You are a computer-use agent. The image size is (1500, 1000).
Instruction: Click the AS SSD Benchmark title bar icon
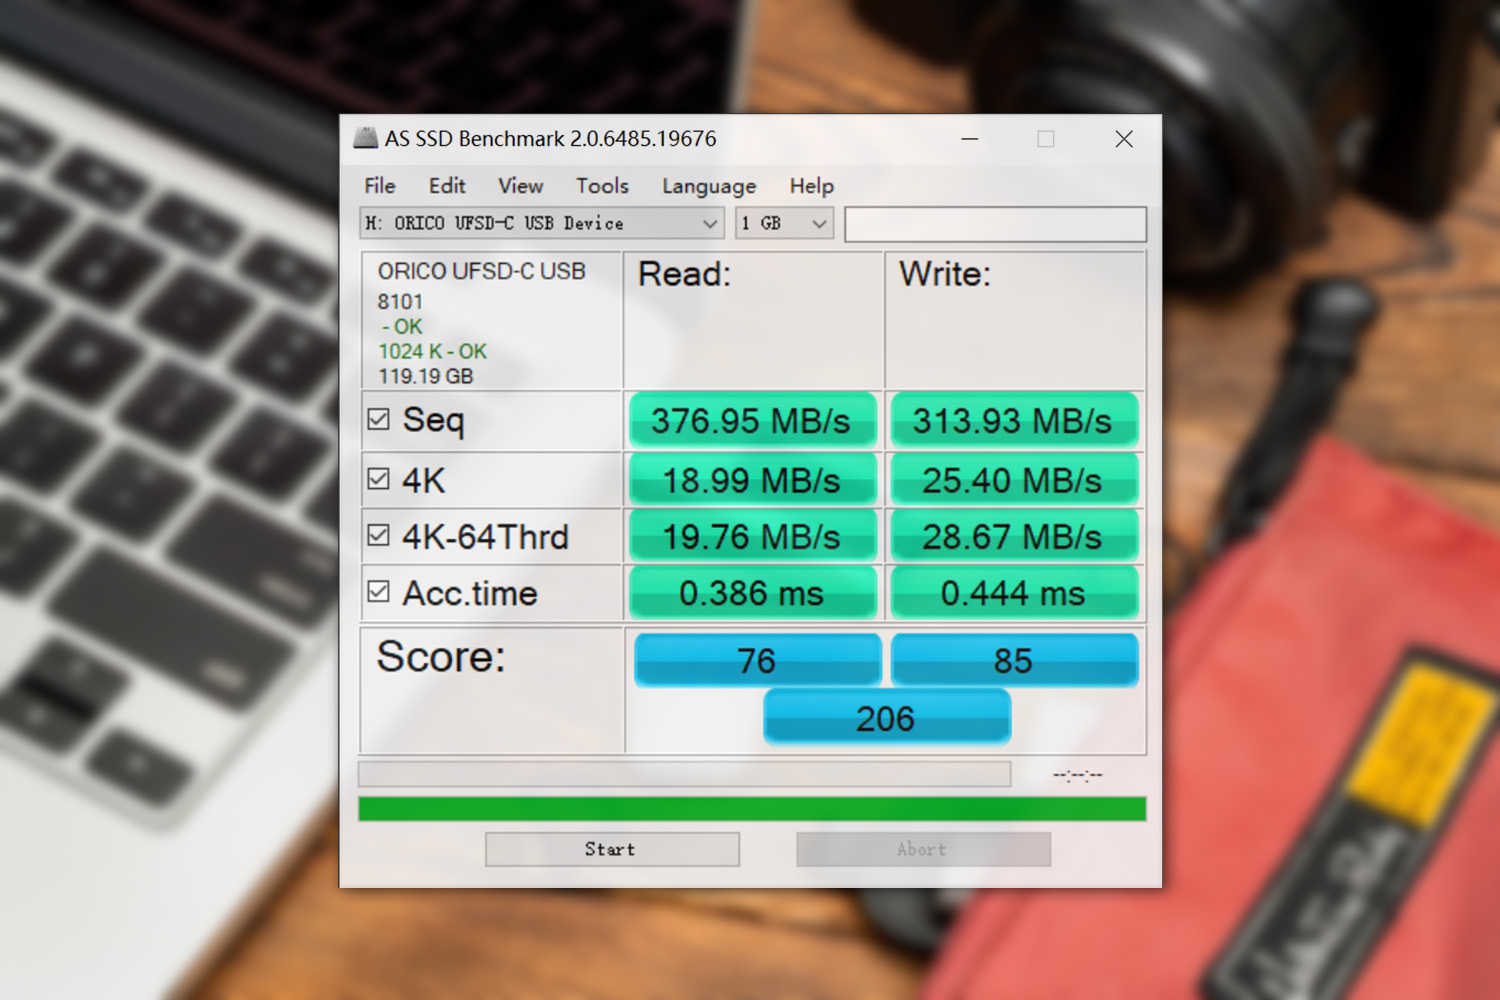366,138
